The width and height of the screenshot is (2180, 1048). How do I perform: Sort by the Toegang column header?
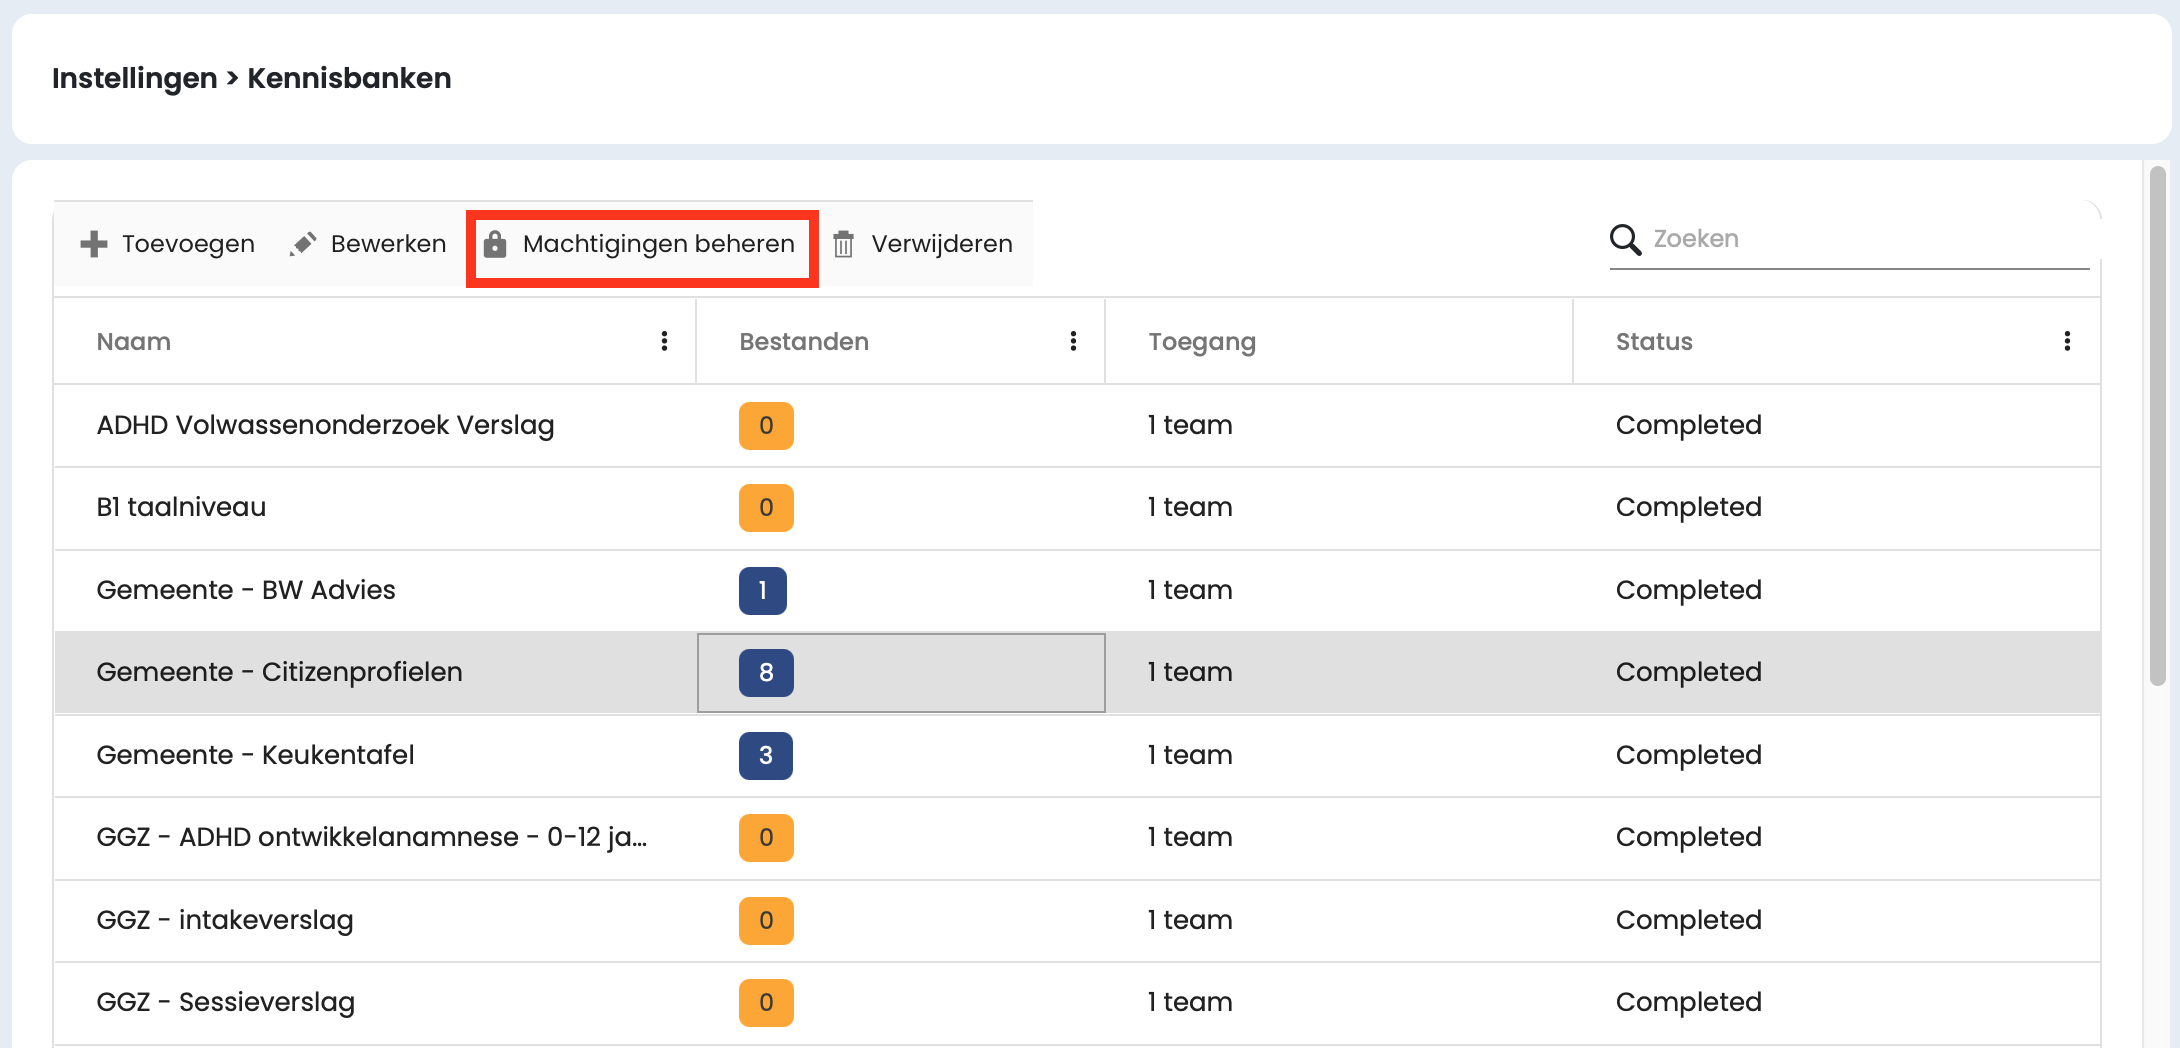tap(1201, 342)
